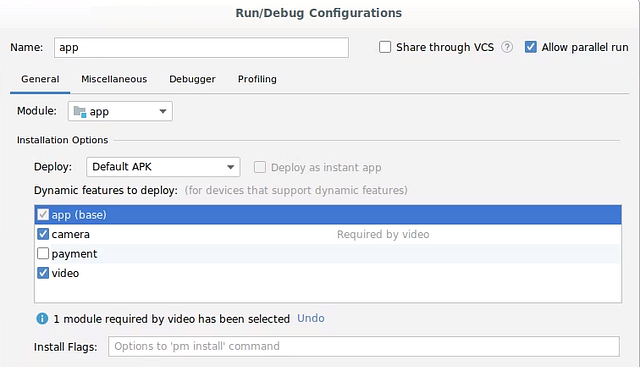This screenshot has height=367, width=640.
Task: Click the Install Flags input field
Action: point(364,346)
